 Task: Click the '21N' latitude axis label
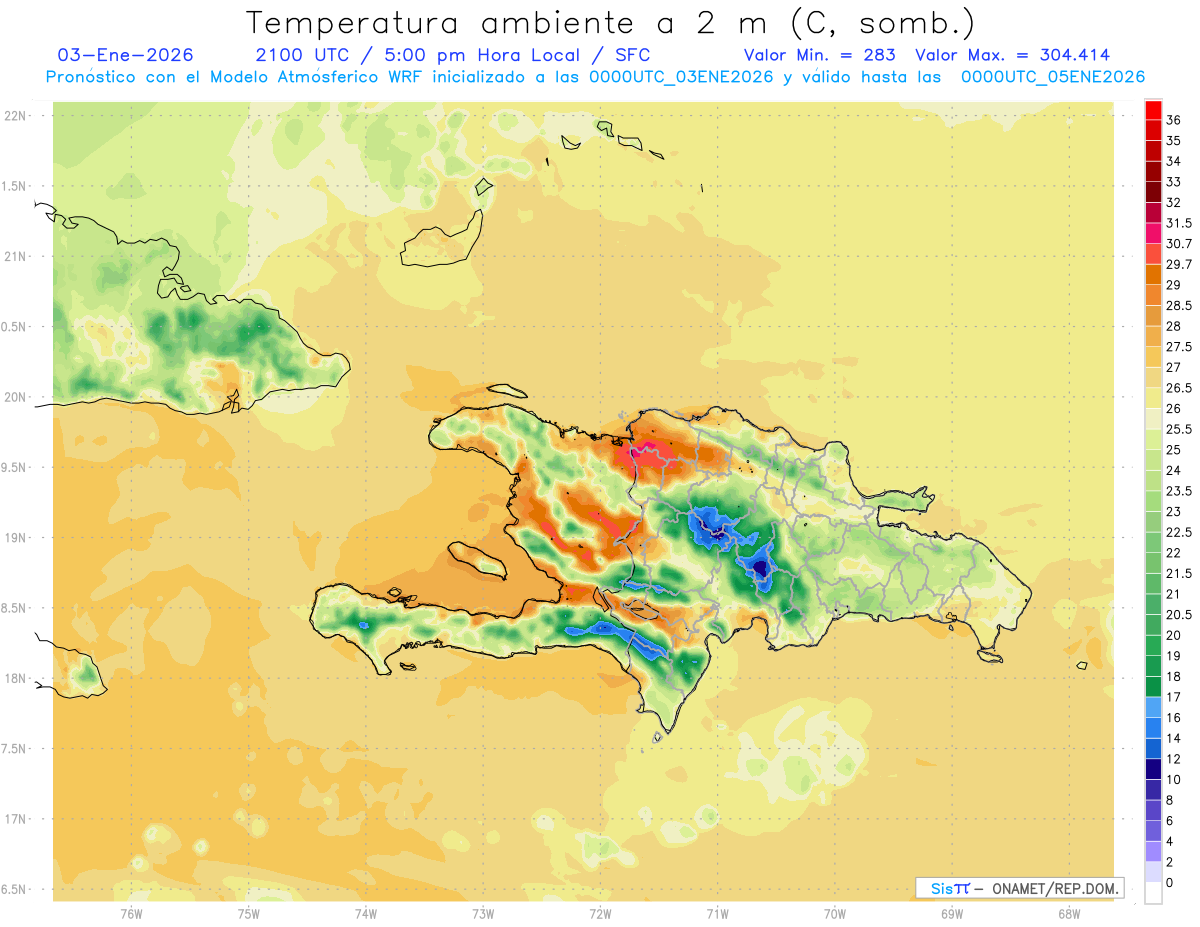(15, 256)
